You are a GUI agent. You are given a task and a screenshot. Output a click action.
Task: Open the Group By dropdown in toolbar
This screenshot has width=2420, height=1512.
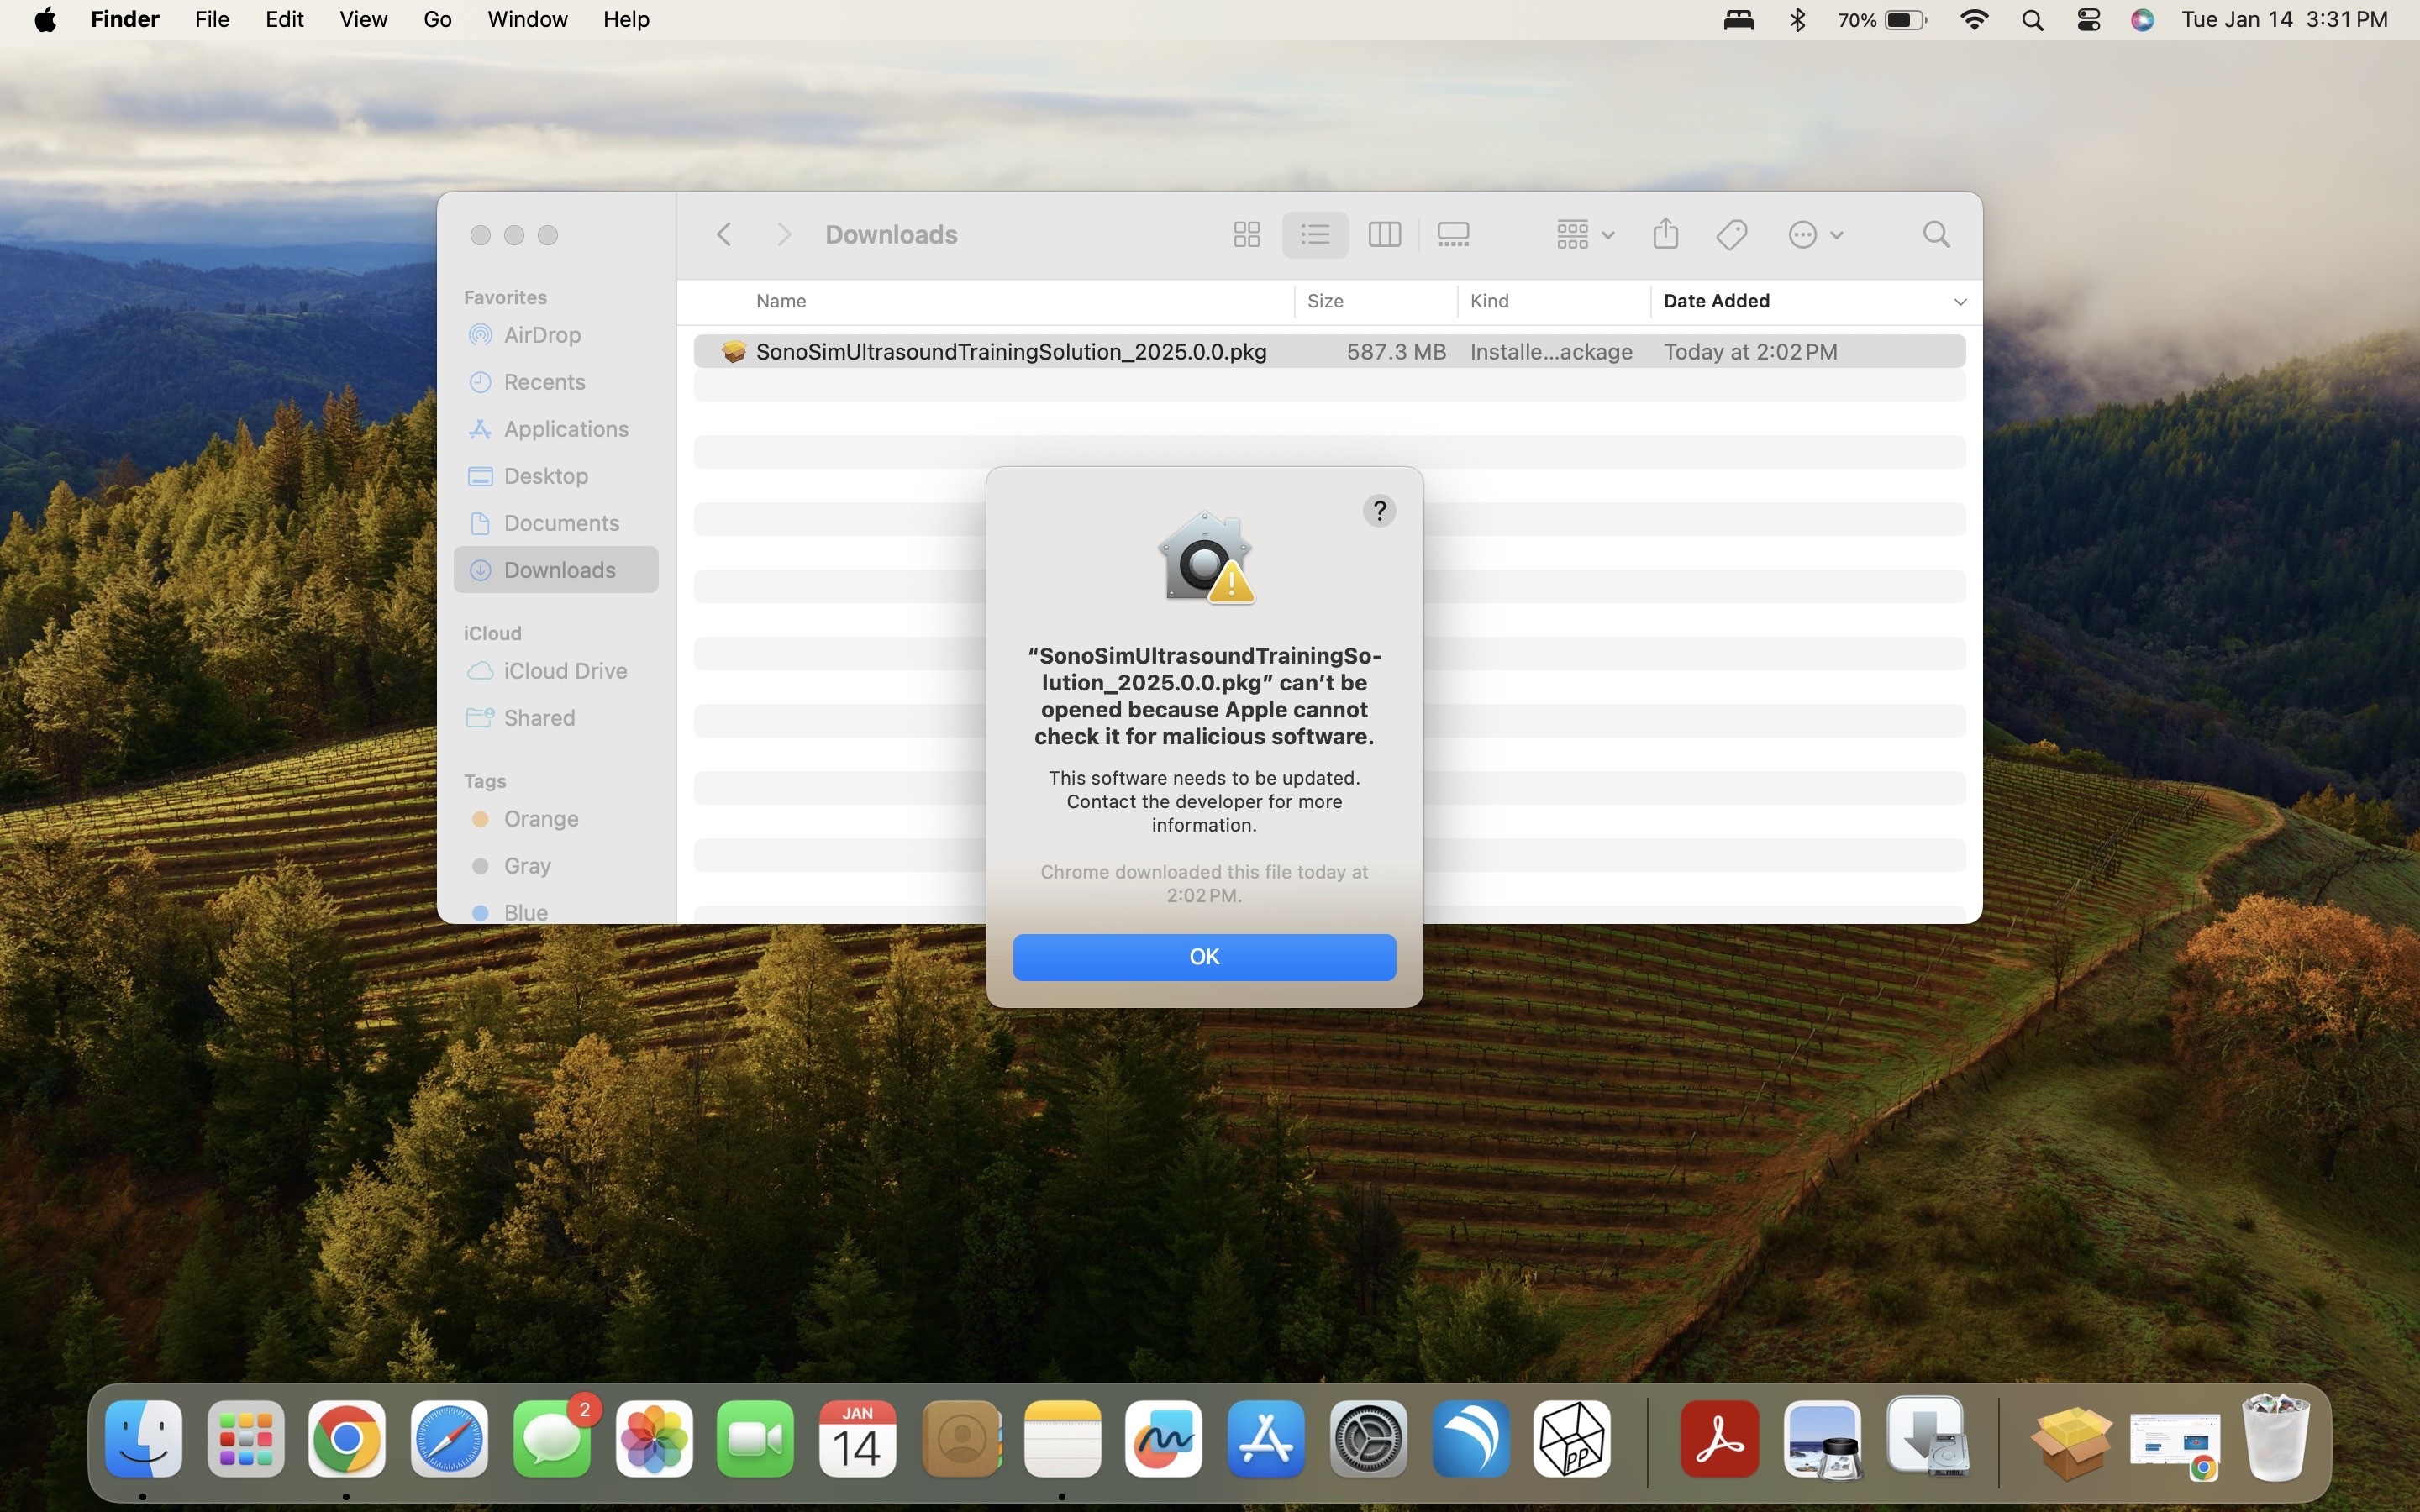(1585, 235)
